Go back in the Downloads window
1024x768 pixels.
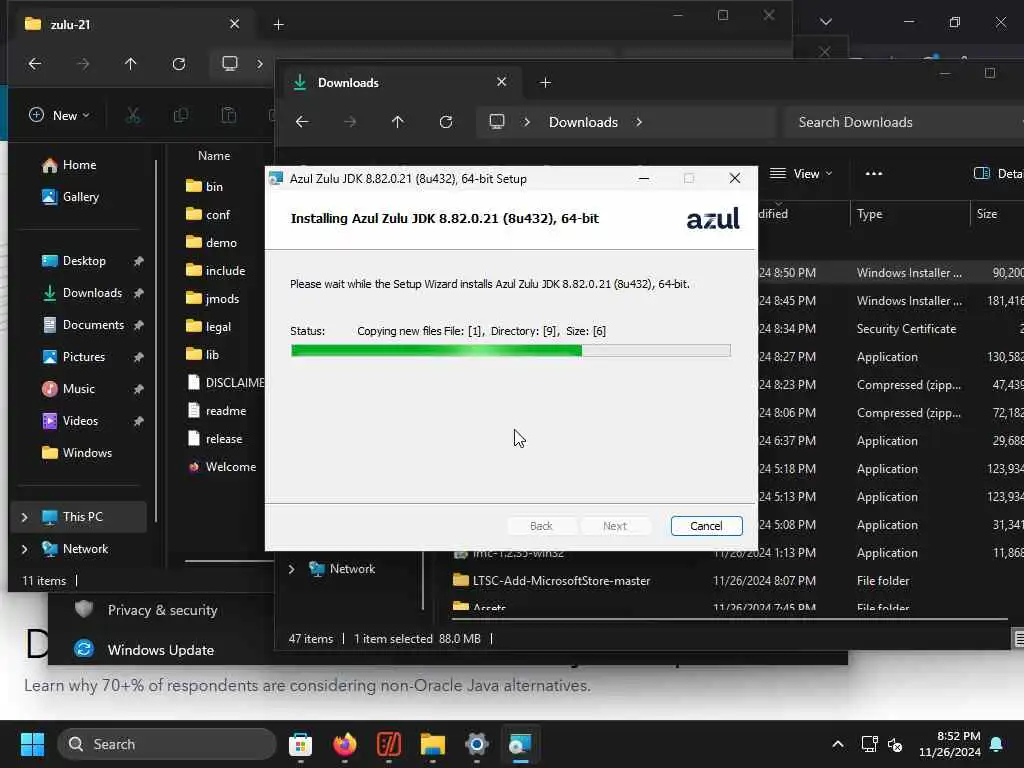(302, 122)
